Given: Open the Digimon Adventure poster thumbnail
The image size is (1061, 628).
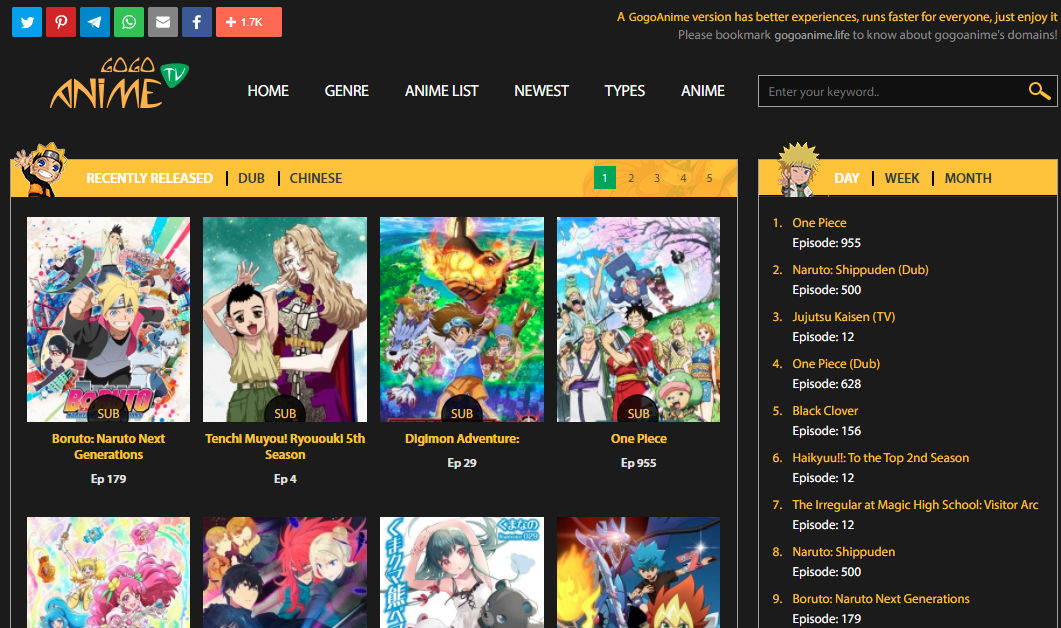Looking at the screenshot, I should pyautogui.click(x=461, y=319).
